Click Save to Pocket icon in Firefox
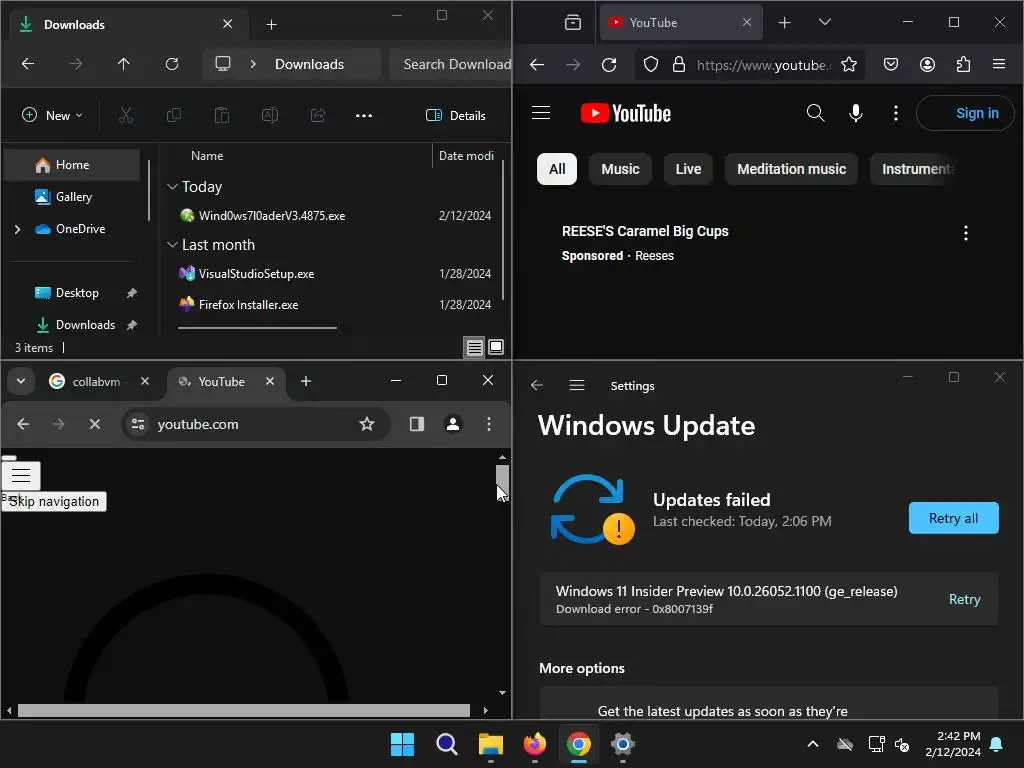This screenshot has width=1024, height=768. (x=891, y=65)
